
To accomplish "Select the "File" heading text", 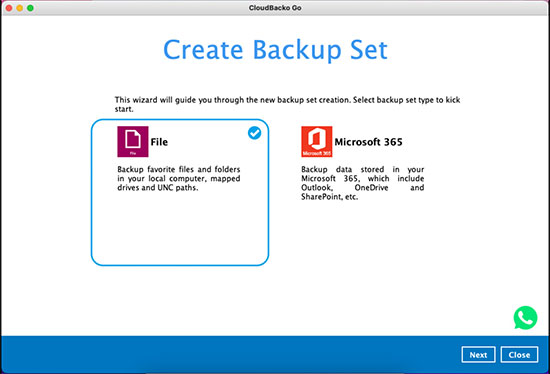I will (x=159, y=142).
